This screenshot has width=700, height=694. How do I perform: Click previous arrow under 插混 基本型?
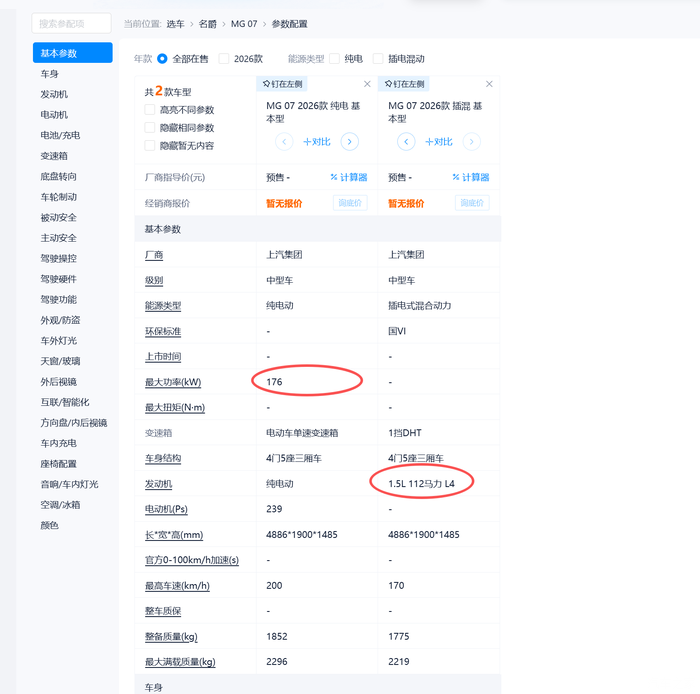[x=406, y=142]
